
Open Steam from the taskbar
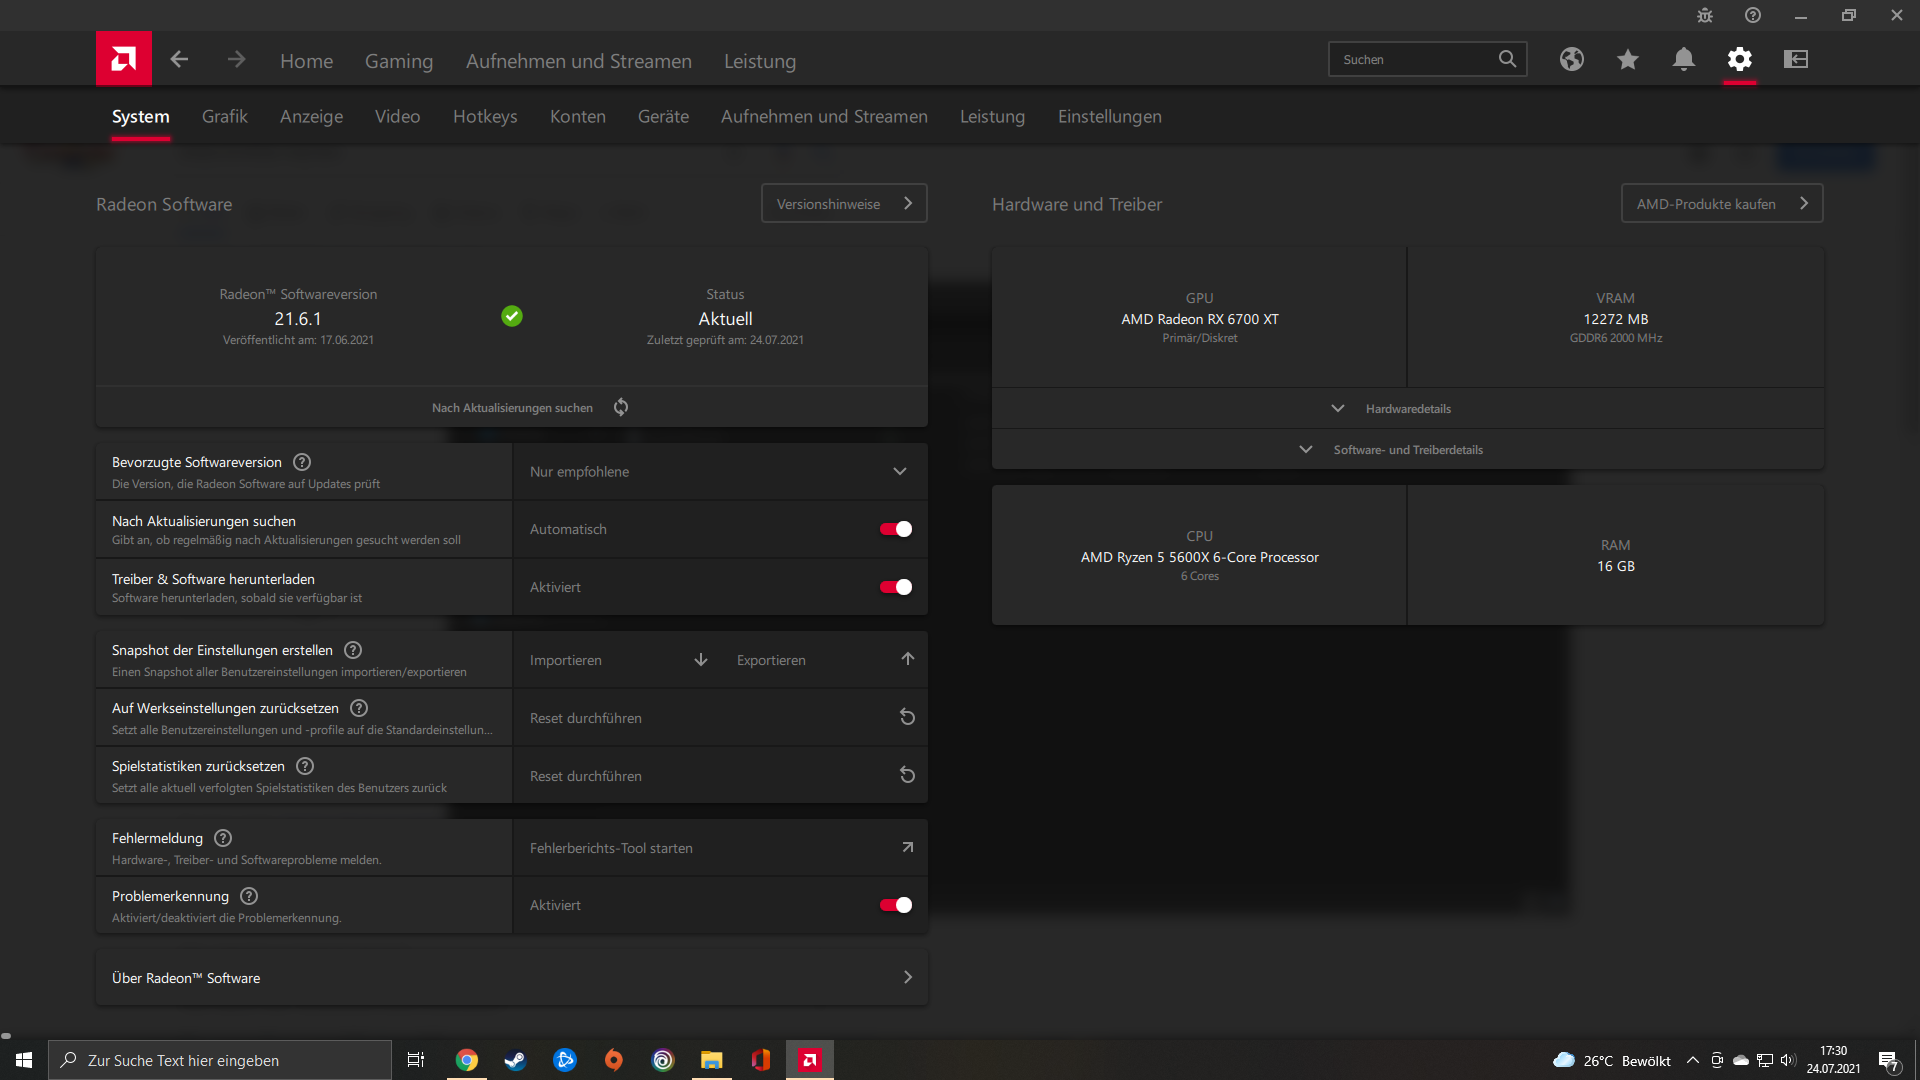[x=515, y=1060]
